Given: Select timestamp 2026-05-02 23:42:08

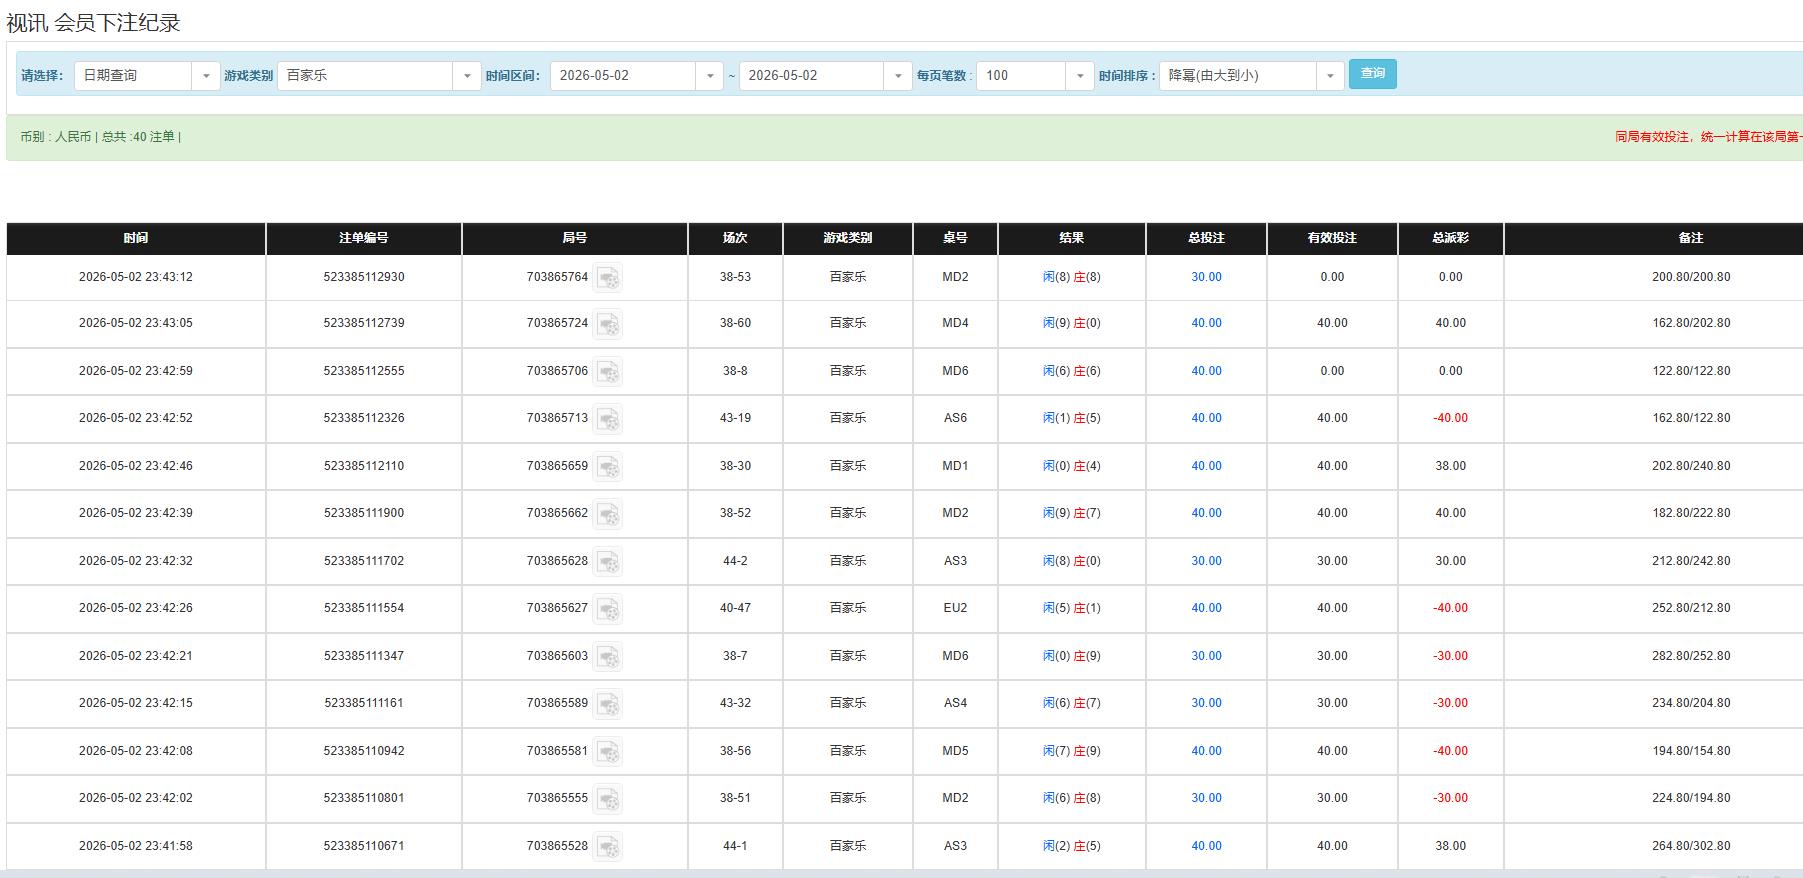Looking at the screenshot, I should click(x=136, y=751).
